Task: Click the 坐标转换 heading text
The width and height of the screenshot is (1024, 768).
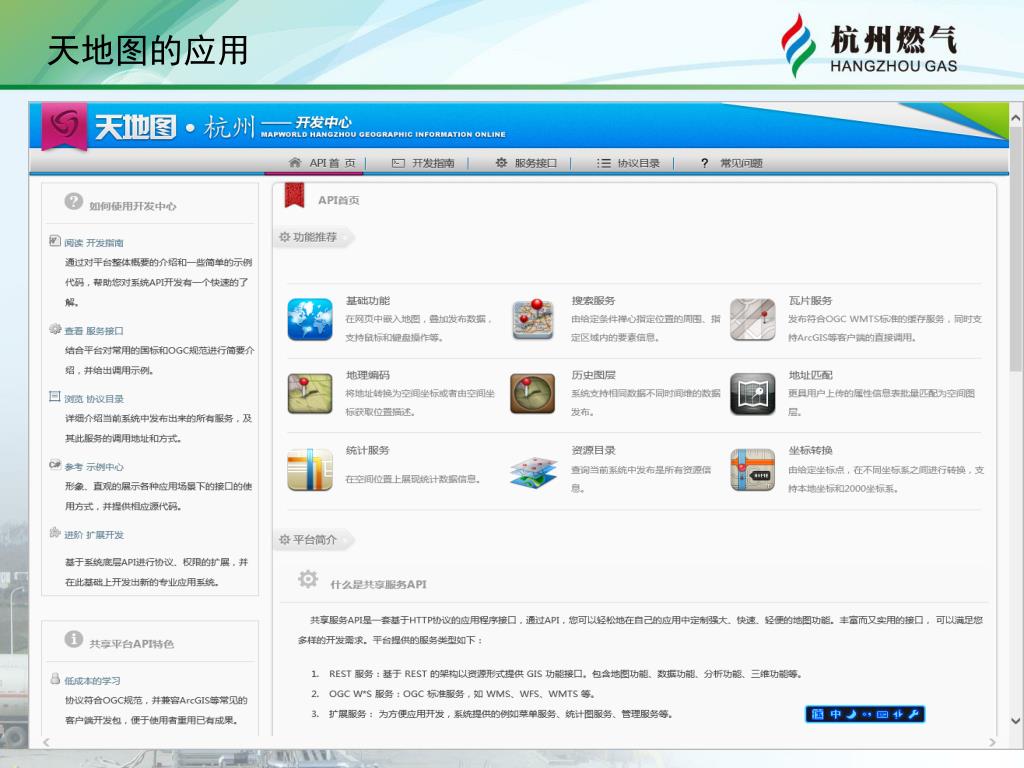Action: pos(810,450)
